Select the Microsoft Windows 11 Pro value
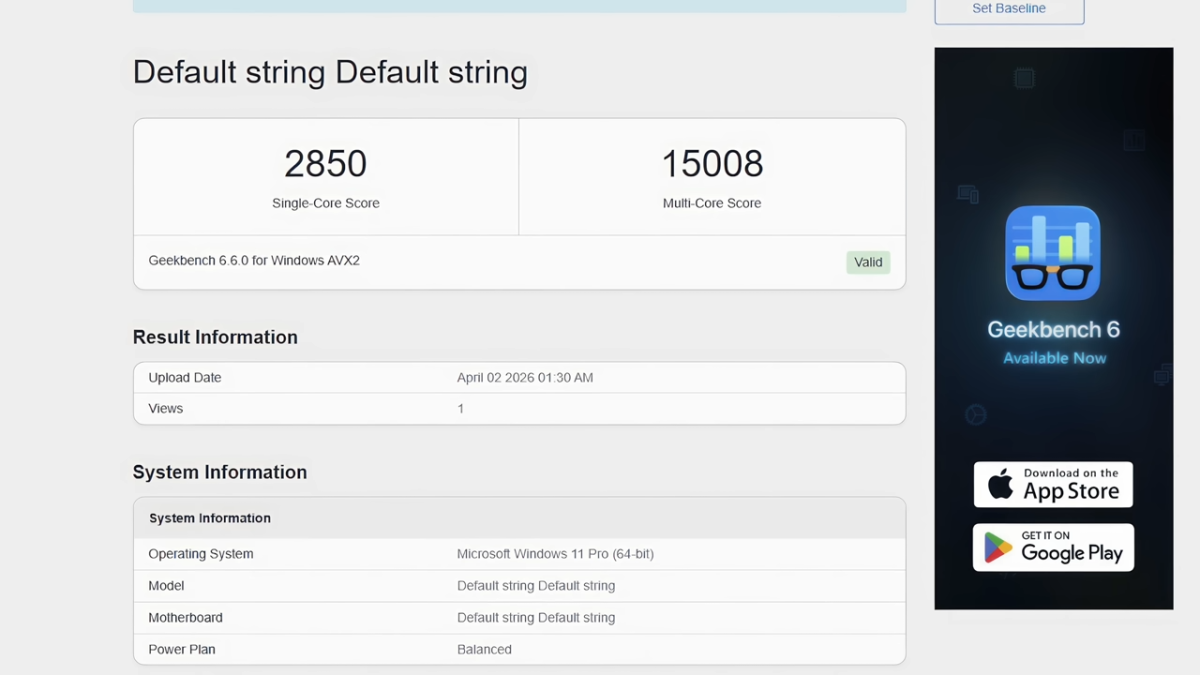The height and width of the screenshot is (675, 1200). click(x=555, y=554)
